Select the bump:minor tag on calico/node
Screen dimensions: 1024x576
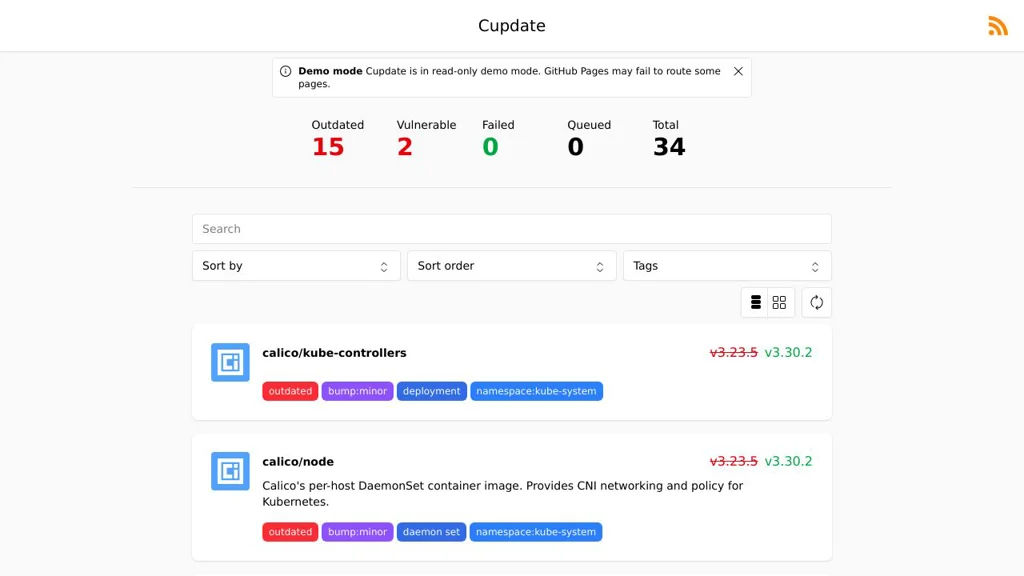[x=357, y=532]
